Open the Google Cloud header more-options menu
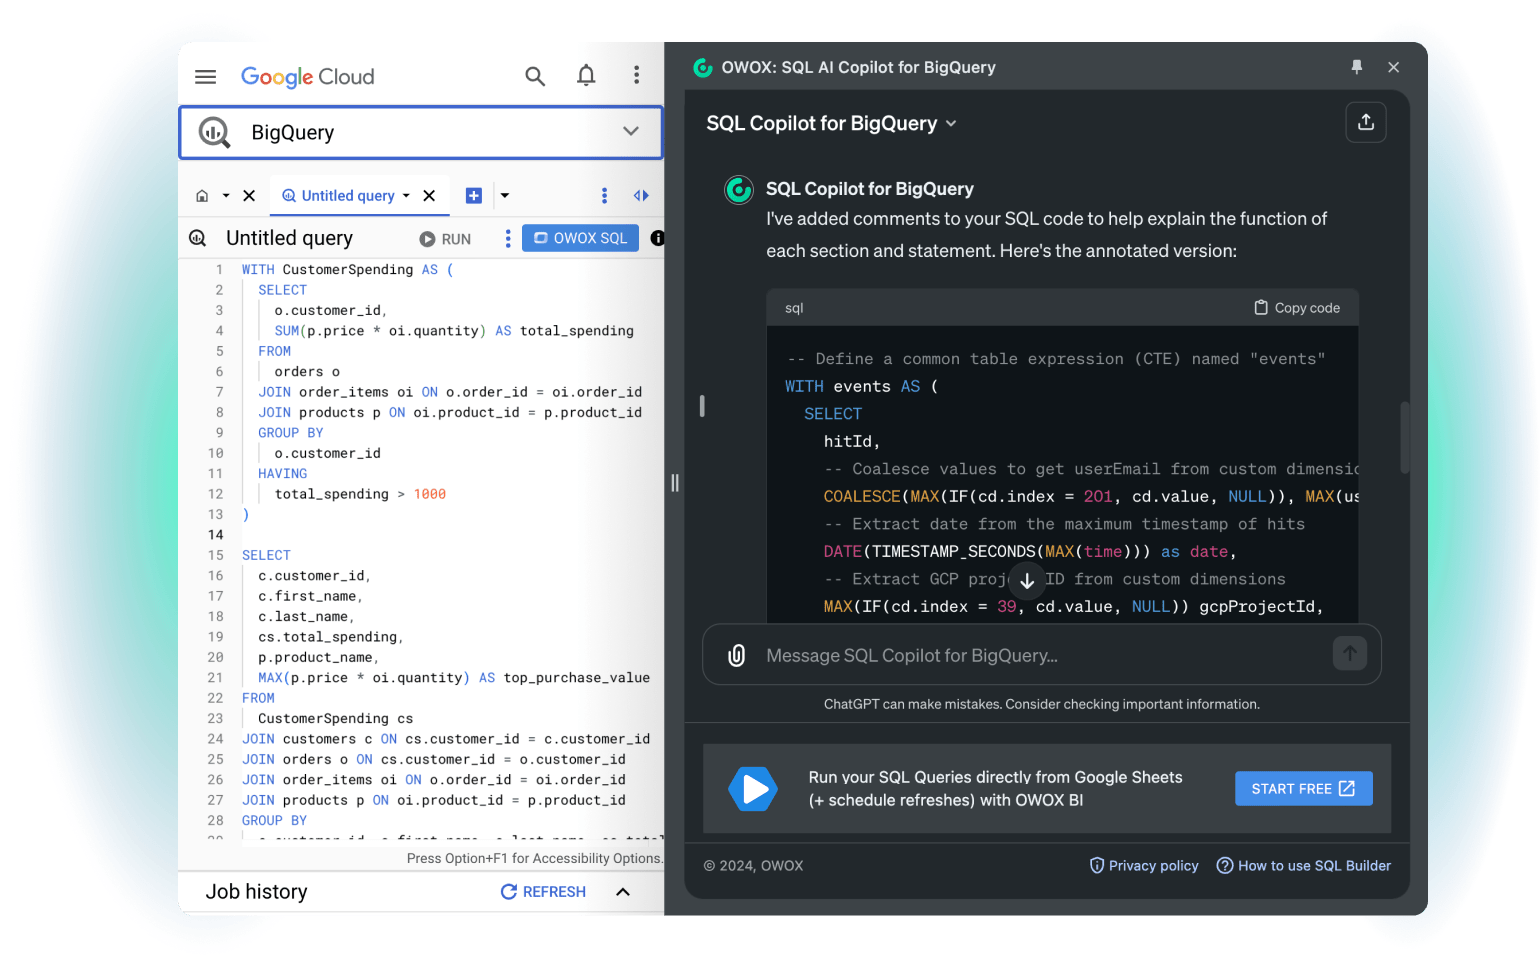Viewport: 1540px width, 968px height. [x=636, y=75]
